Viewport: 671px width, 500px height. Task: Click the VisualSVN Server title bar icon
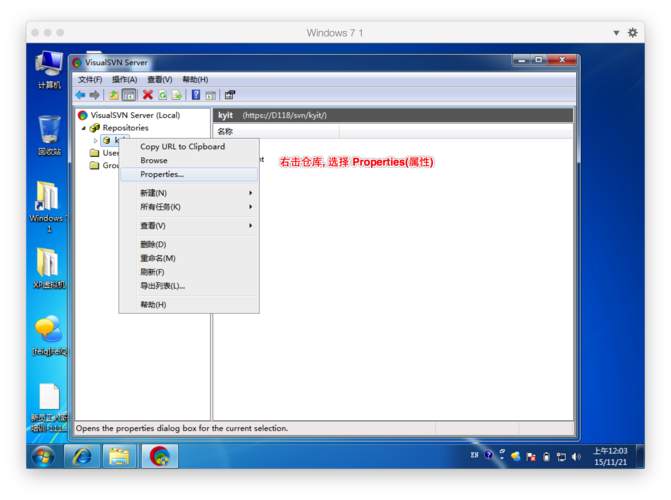(x=77, y=63)
